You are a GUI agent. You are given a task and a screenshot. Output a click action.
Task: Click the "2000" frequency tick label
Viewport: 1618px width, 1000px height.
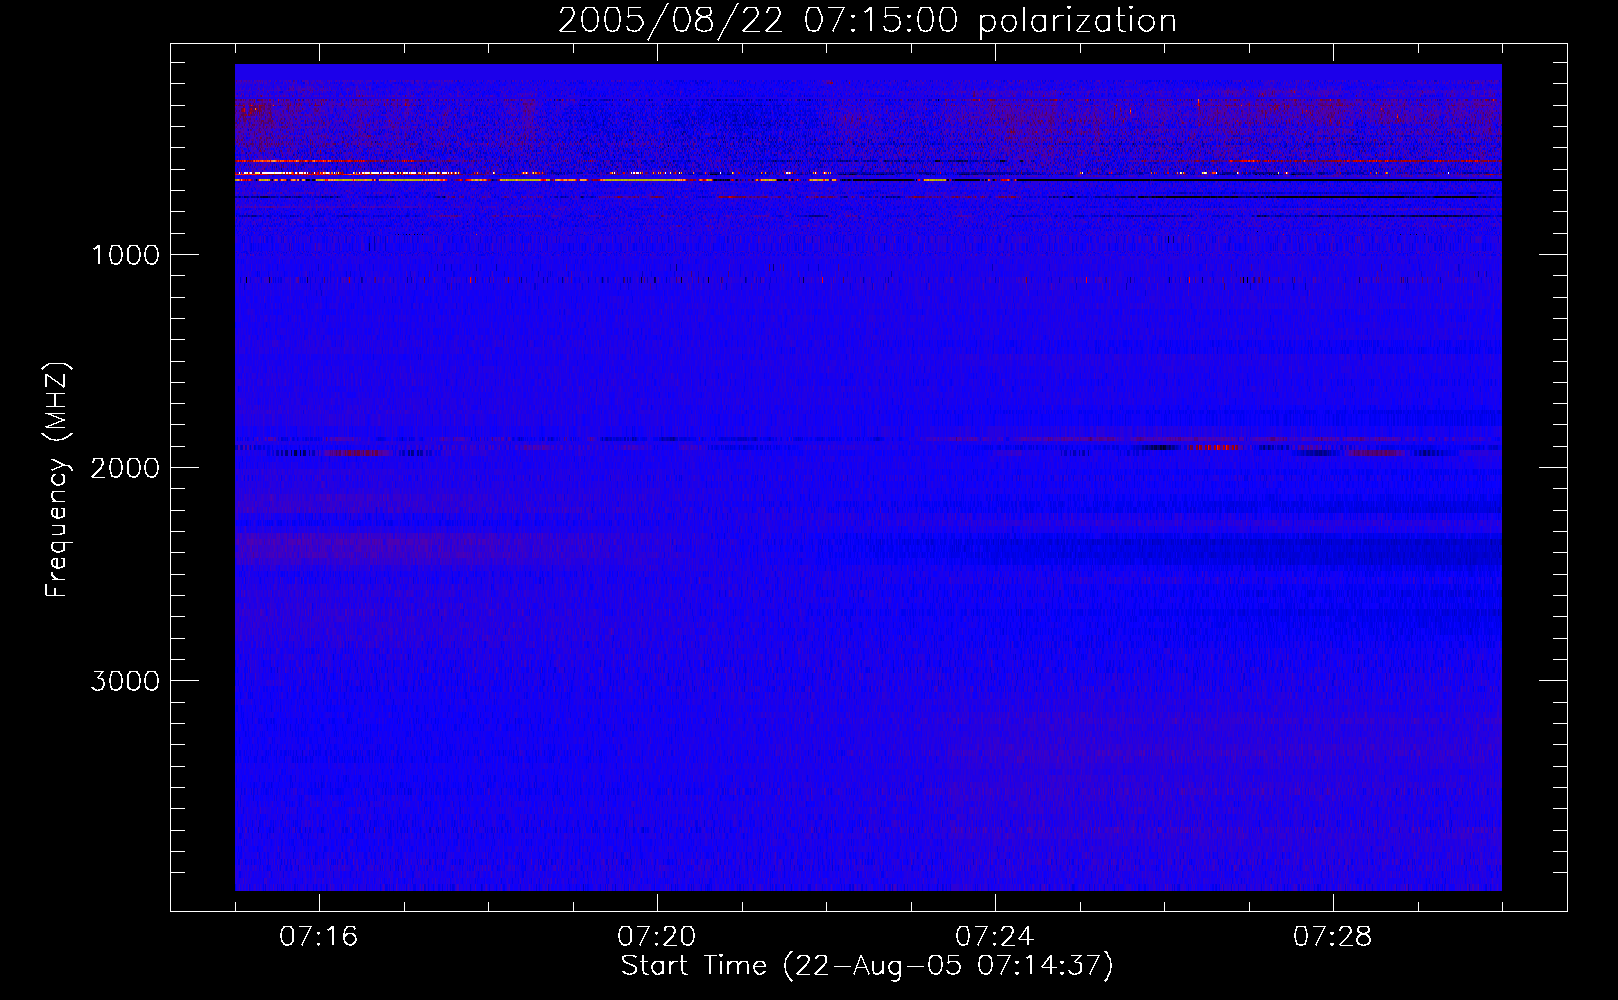coord(125,468)
